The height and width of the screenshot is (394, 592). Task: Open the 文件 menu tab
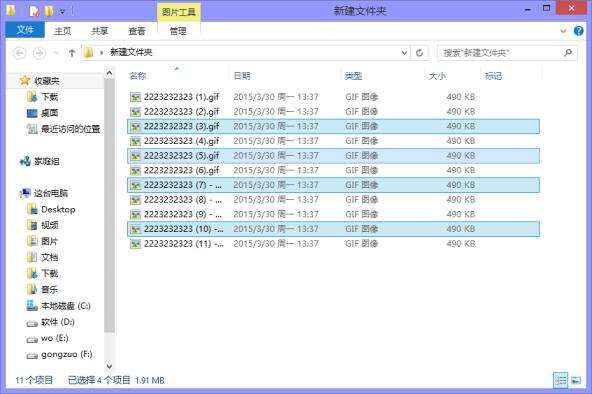pyautogui.click(x=25, y=30)
